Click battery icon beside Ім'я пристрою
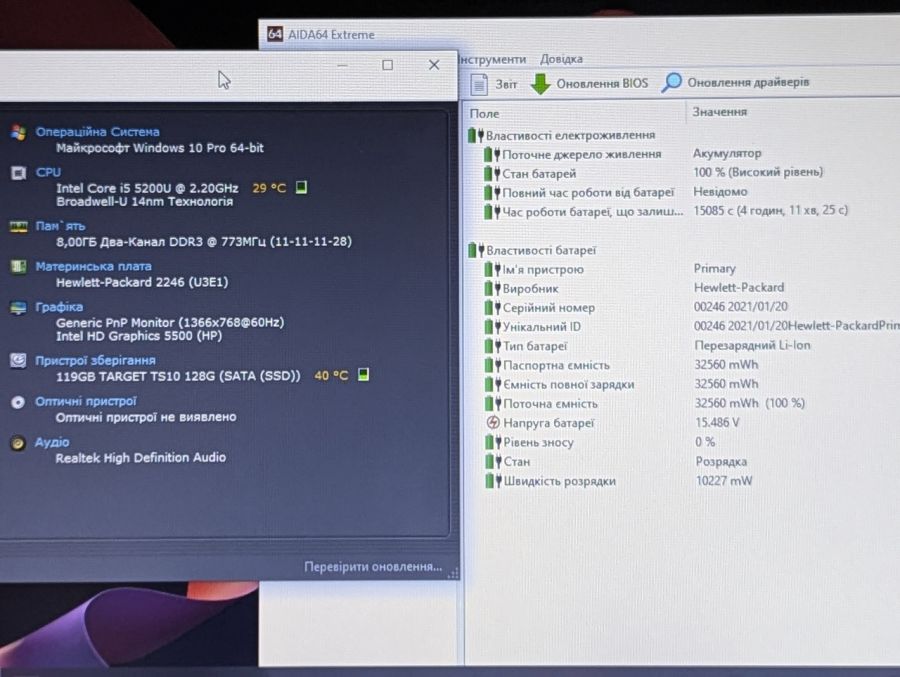The height and width of the screenshot is (677, 900). pos(492,269)
